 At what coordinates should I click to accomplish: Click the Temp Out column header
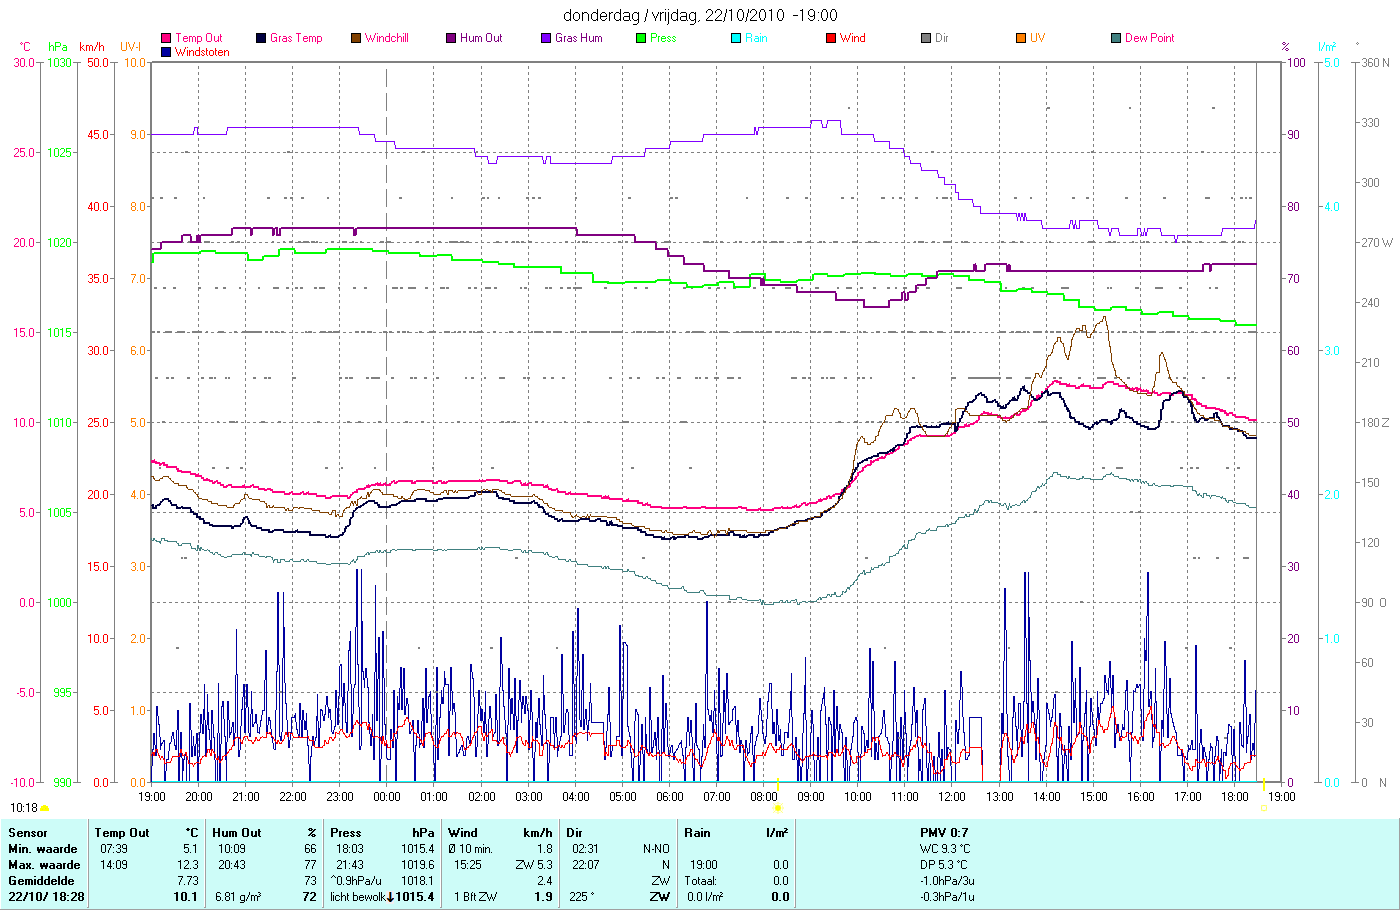(122, 833)
